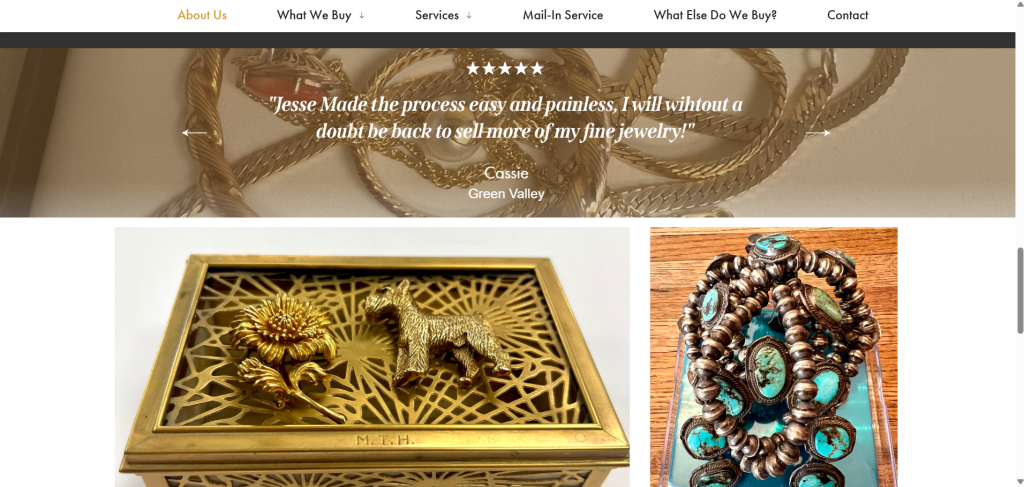
Task: Go to Mail-In Service page
Action: [563, 15]
